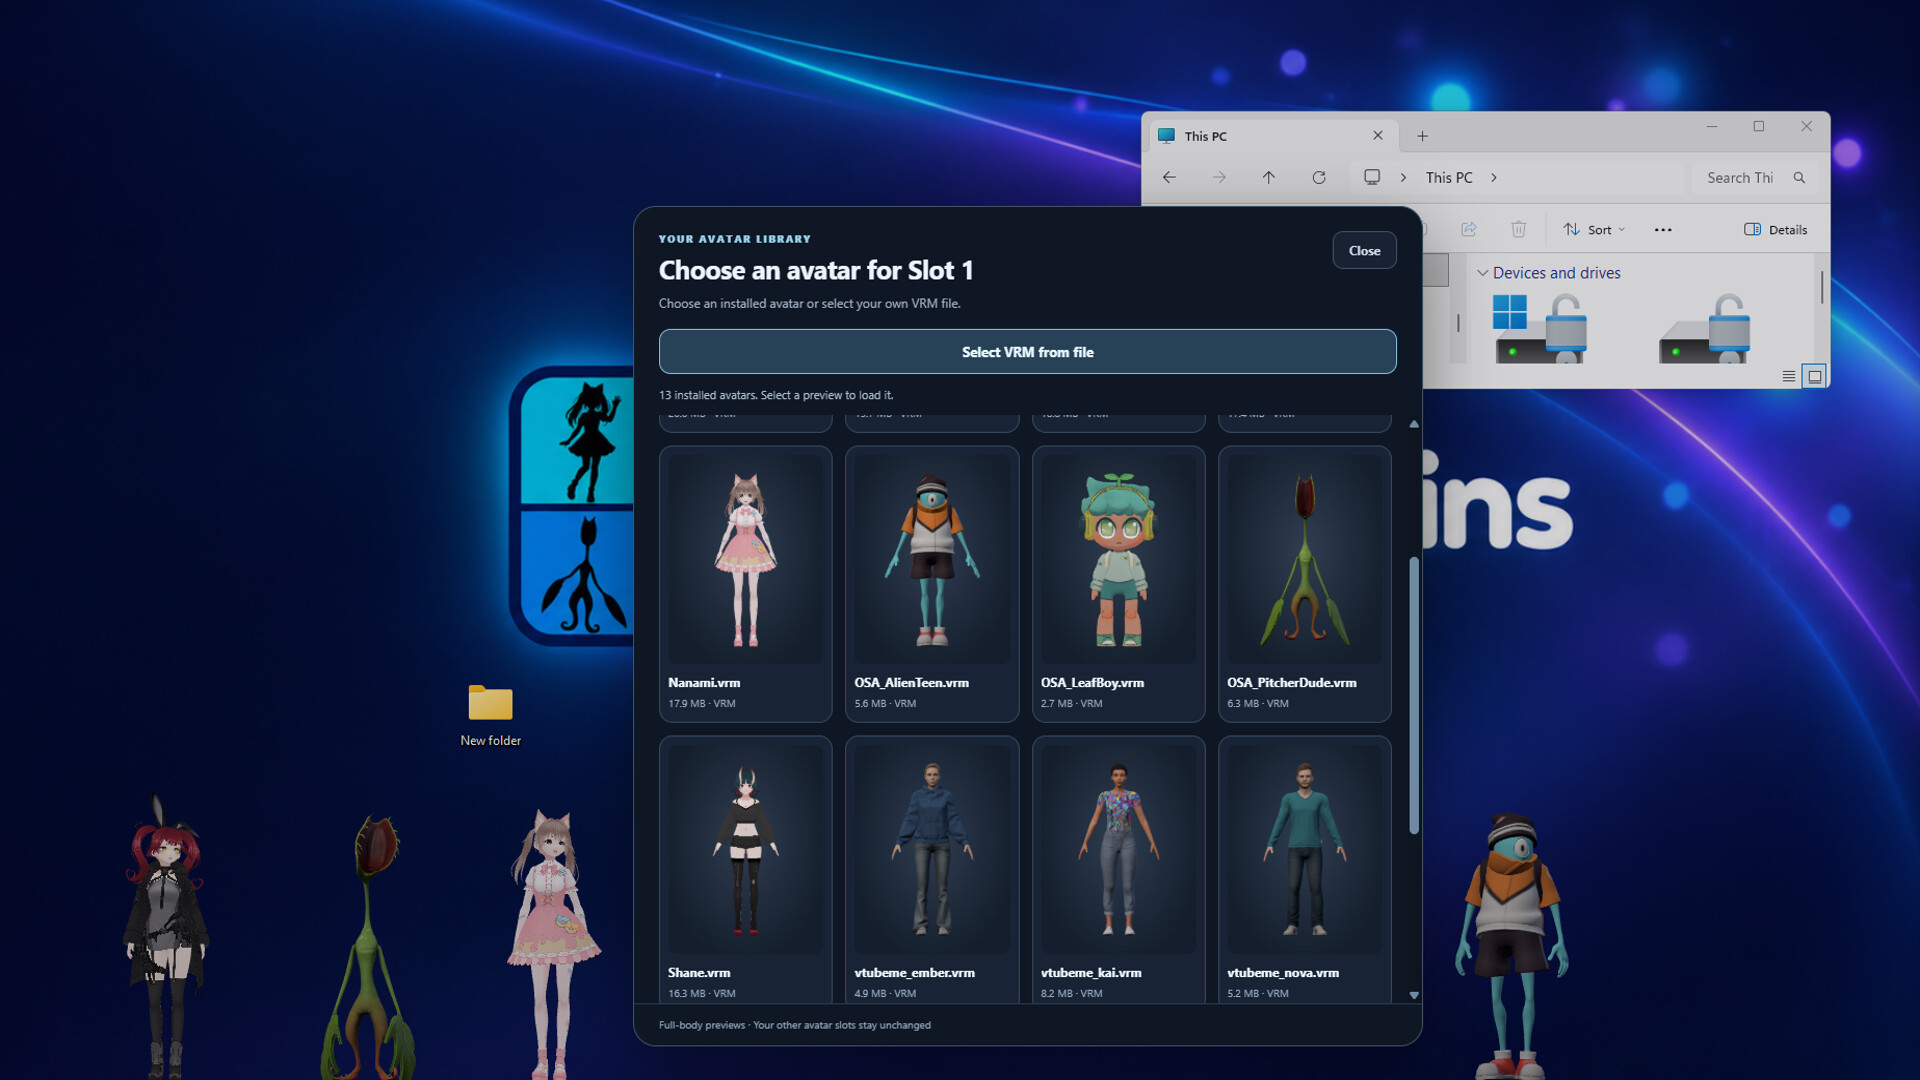The width and height of the screenshot is (1920, 1080).
Task: Click the Share icon in Explorer toolbar
Action: pos(1468,229)
